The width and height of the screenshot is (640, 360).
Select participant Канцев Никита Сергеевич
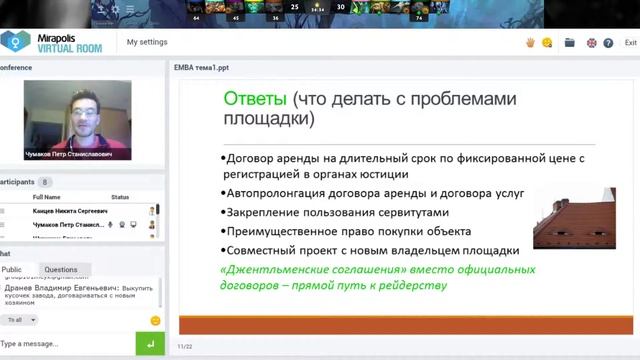(70, 211)
